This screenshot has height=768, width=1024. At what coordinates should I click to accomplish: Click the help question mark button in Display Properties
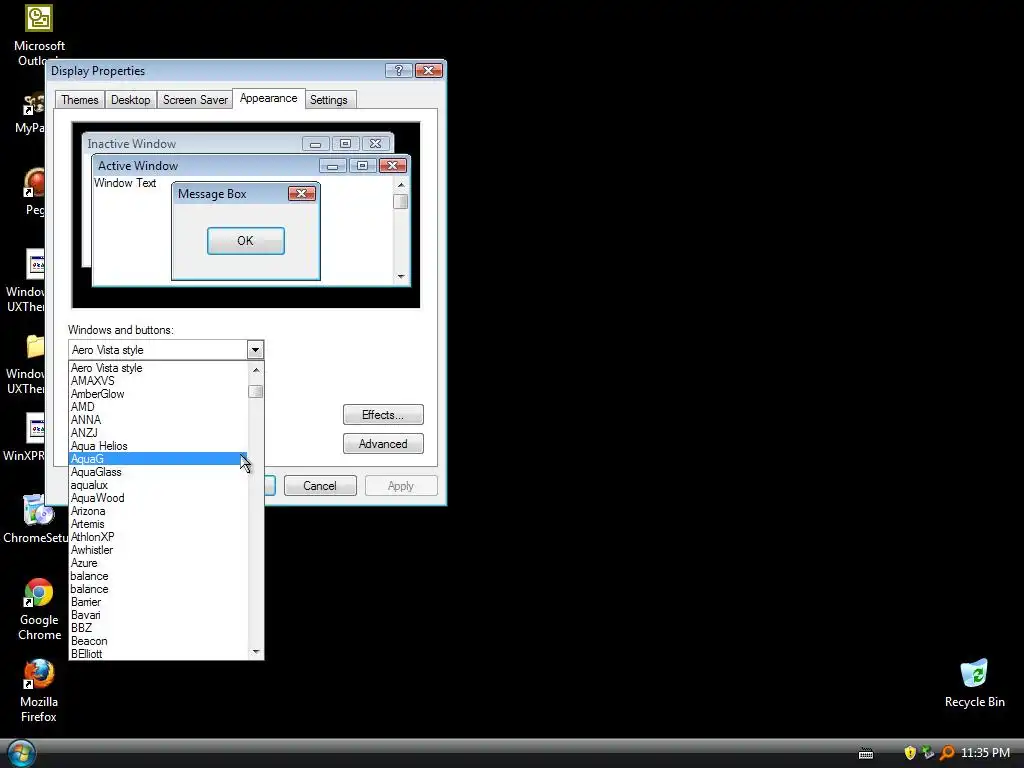(x=398, y=70)
